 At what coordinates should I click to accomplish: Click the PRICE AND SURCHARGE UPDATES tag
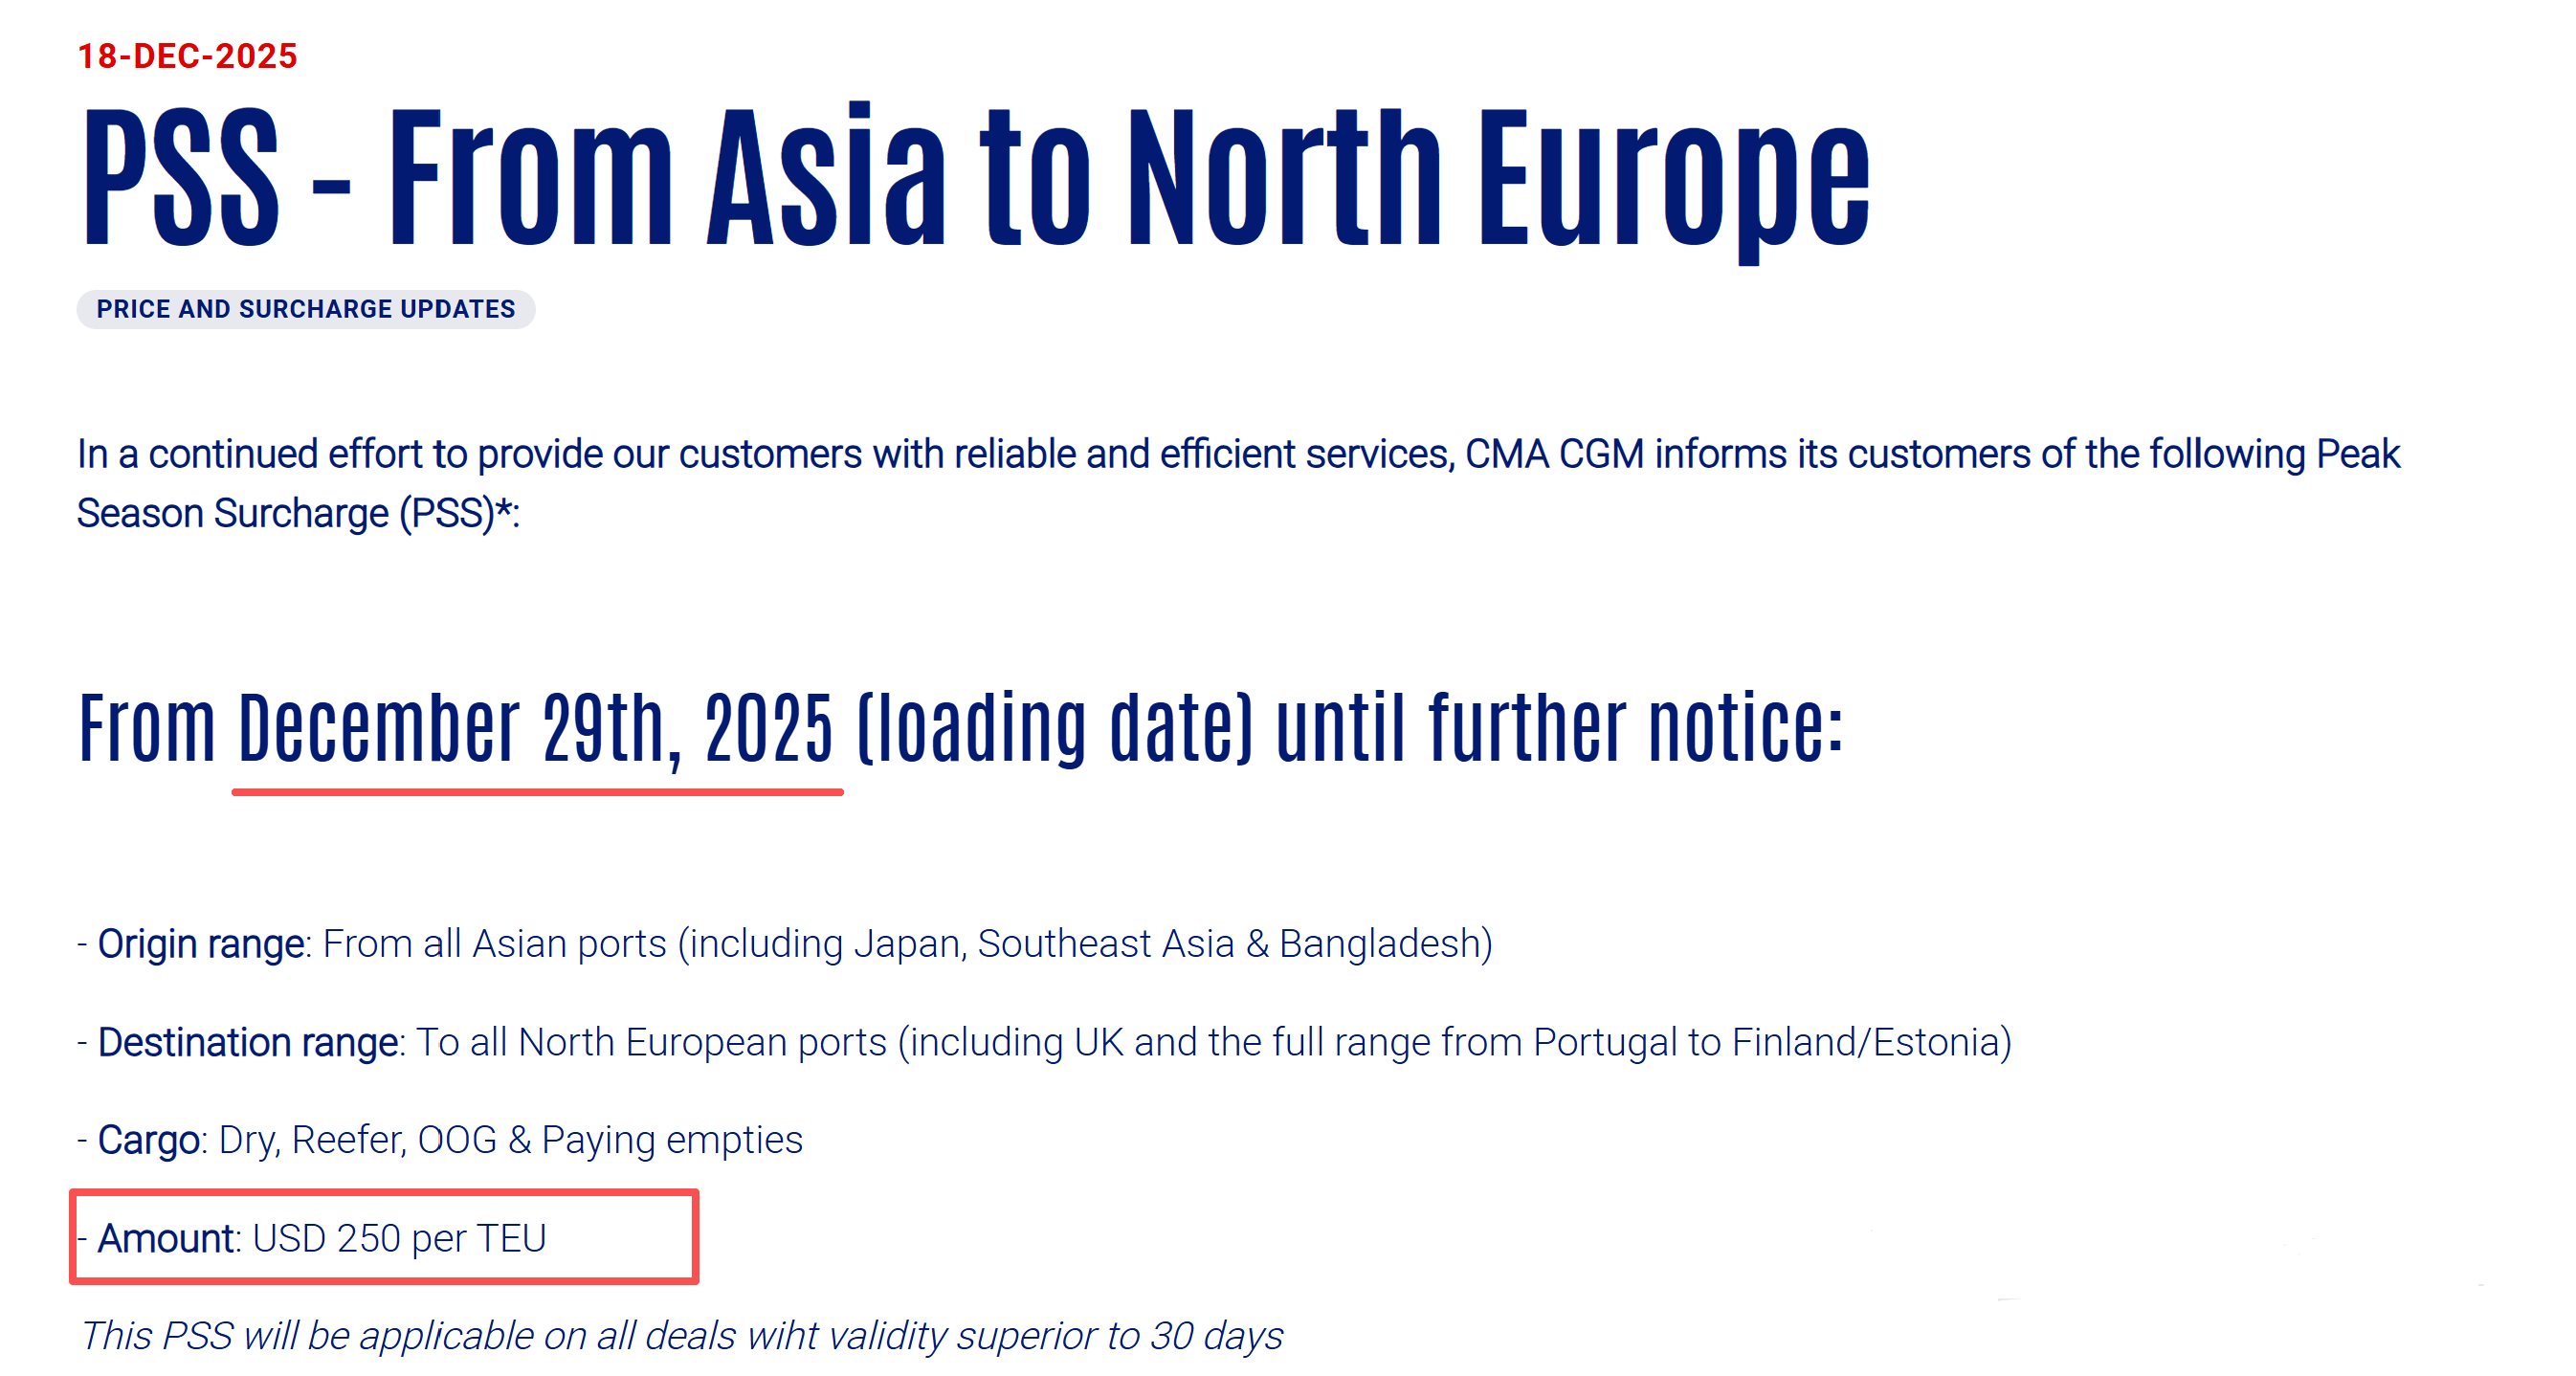[305, 309]
